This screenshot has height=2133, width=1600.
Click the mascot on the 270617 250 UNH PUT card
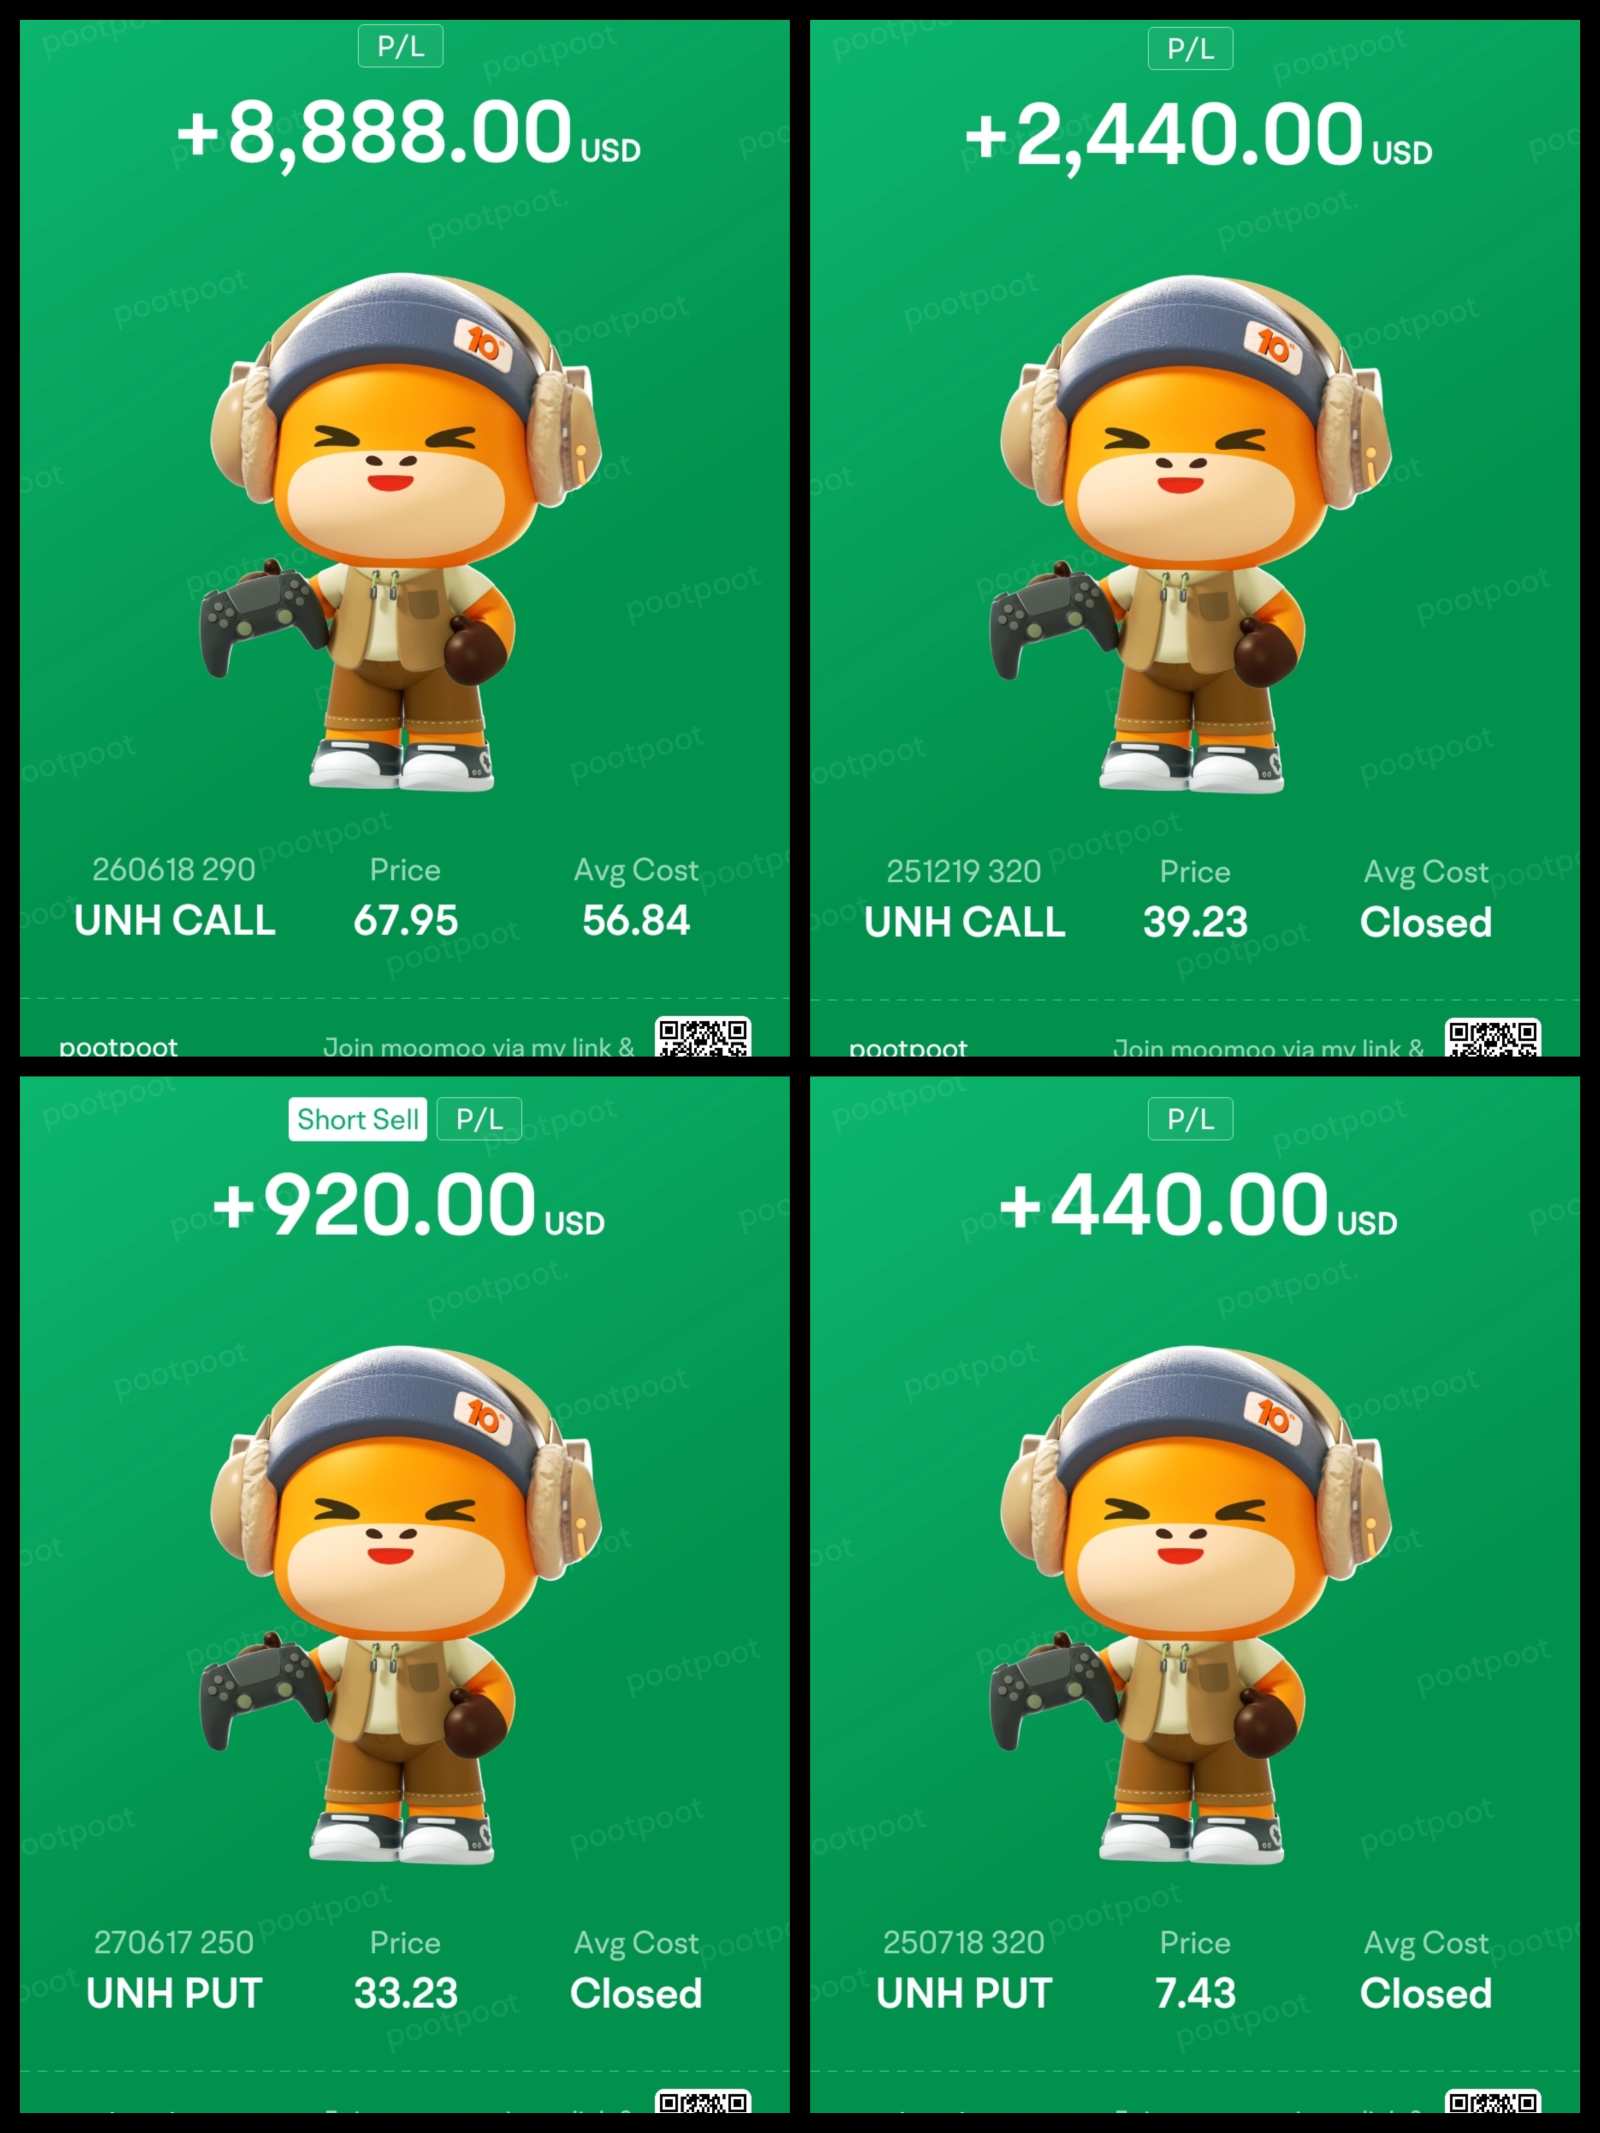coord(400,1604)
